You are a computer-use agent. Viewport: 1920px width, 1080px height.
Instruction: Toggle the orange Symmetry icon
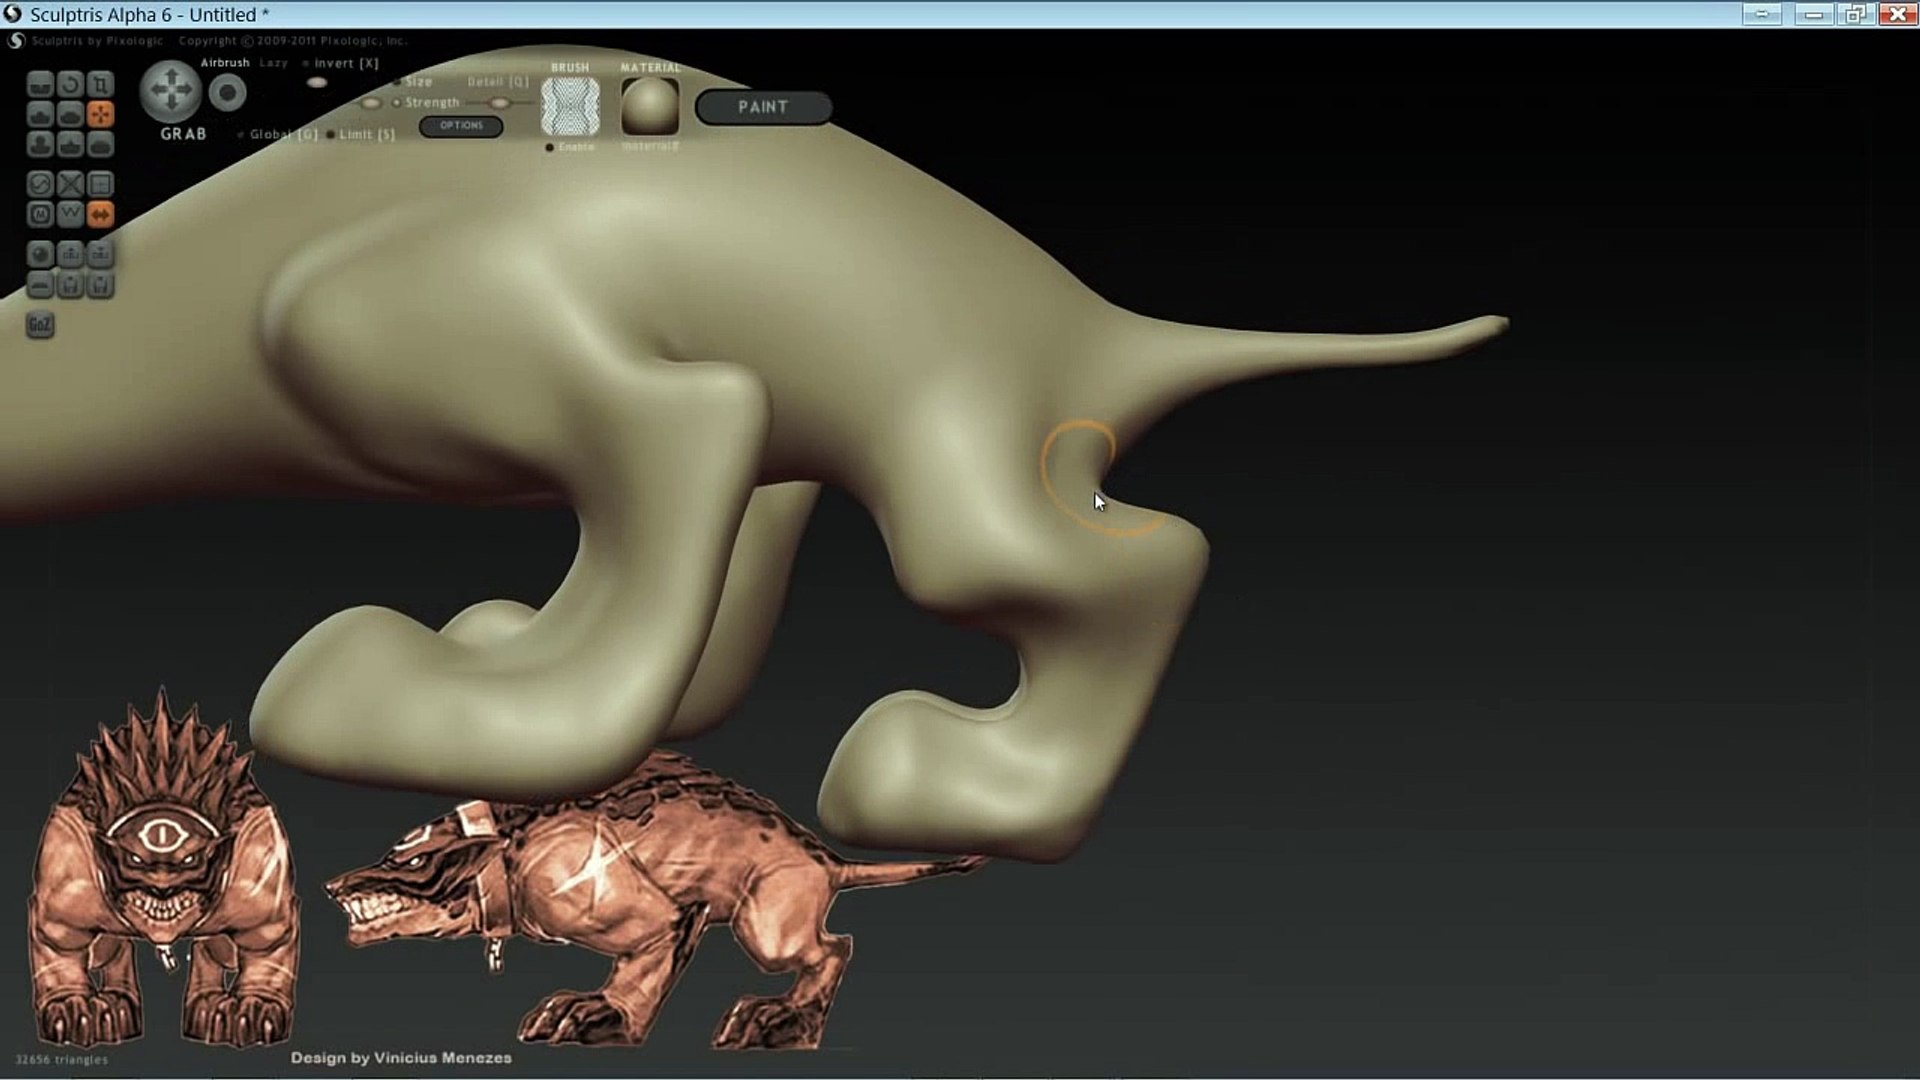(x=100, y=214)
